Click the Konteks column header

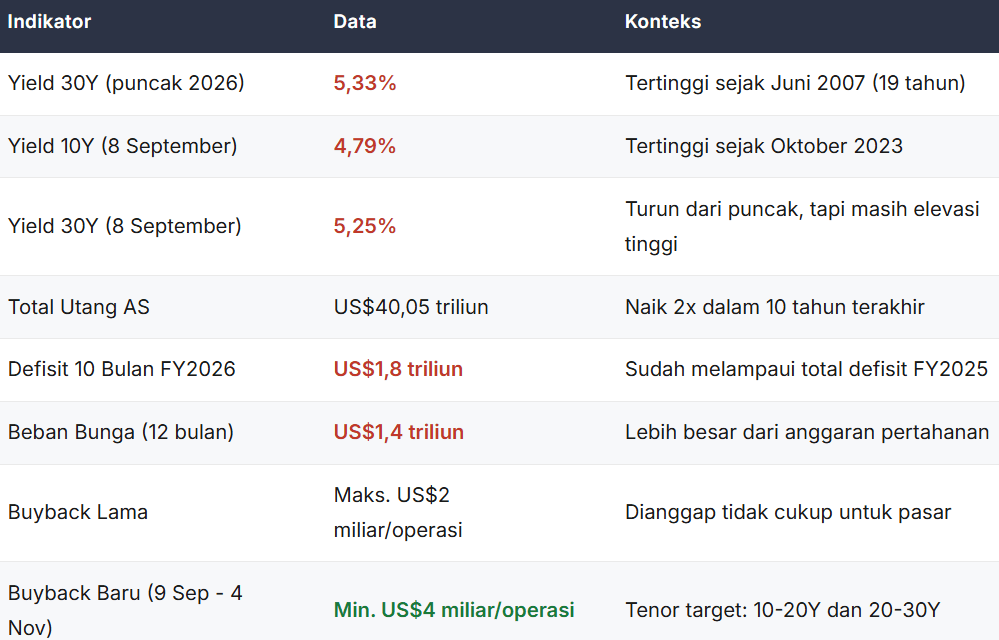pyautogui.click(x=663, y=22)
